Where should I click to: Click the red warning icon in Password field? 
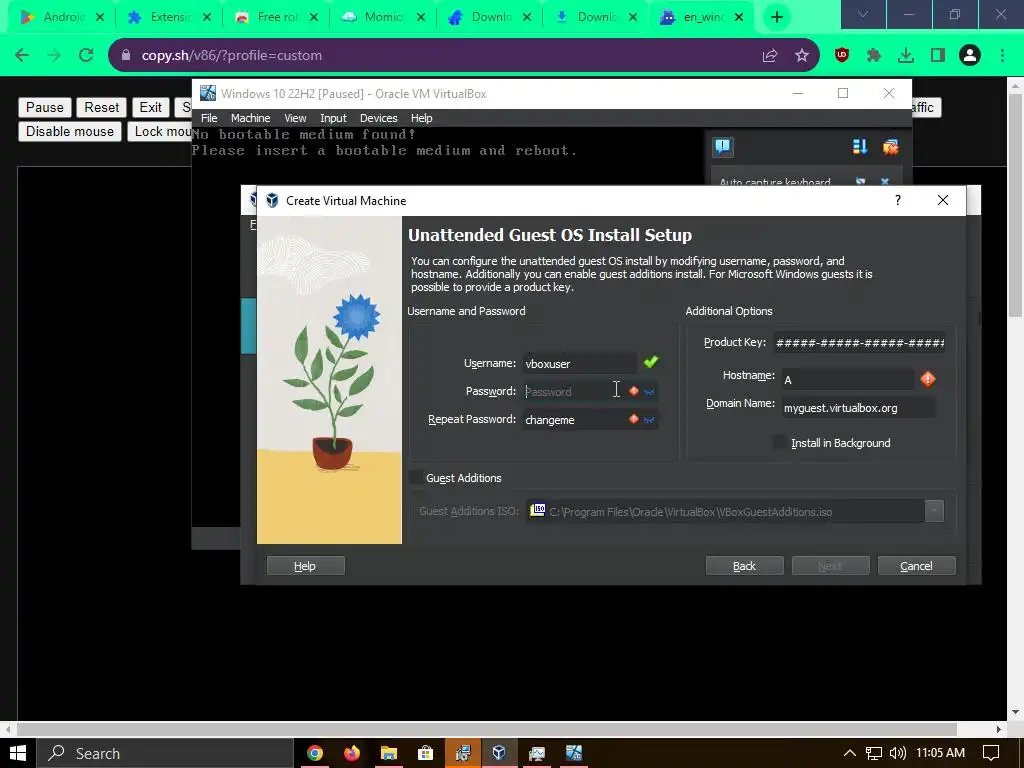pos(633,391)
